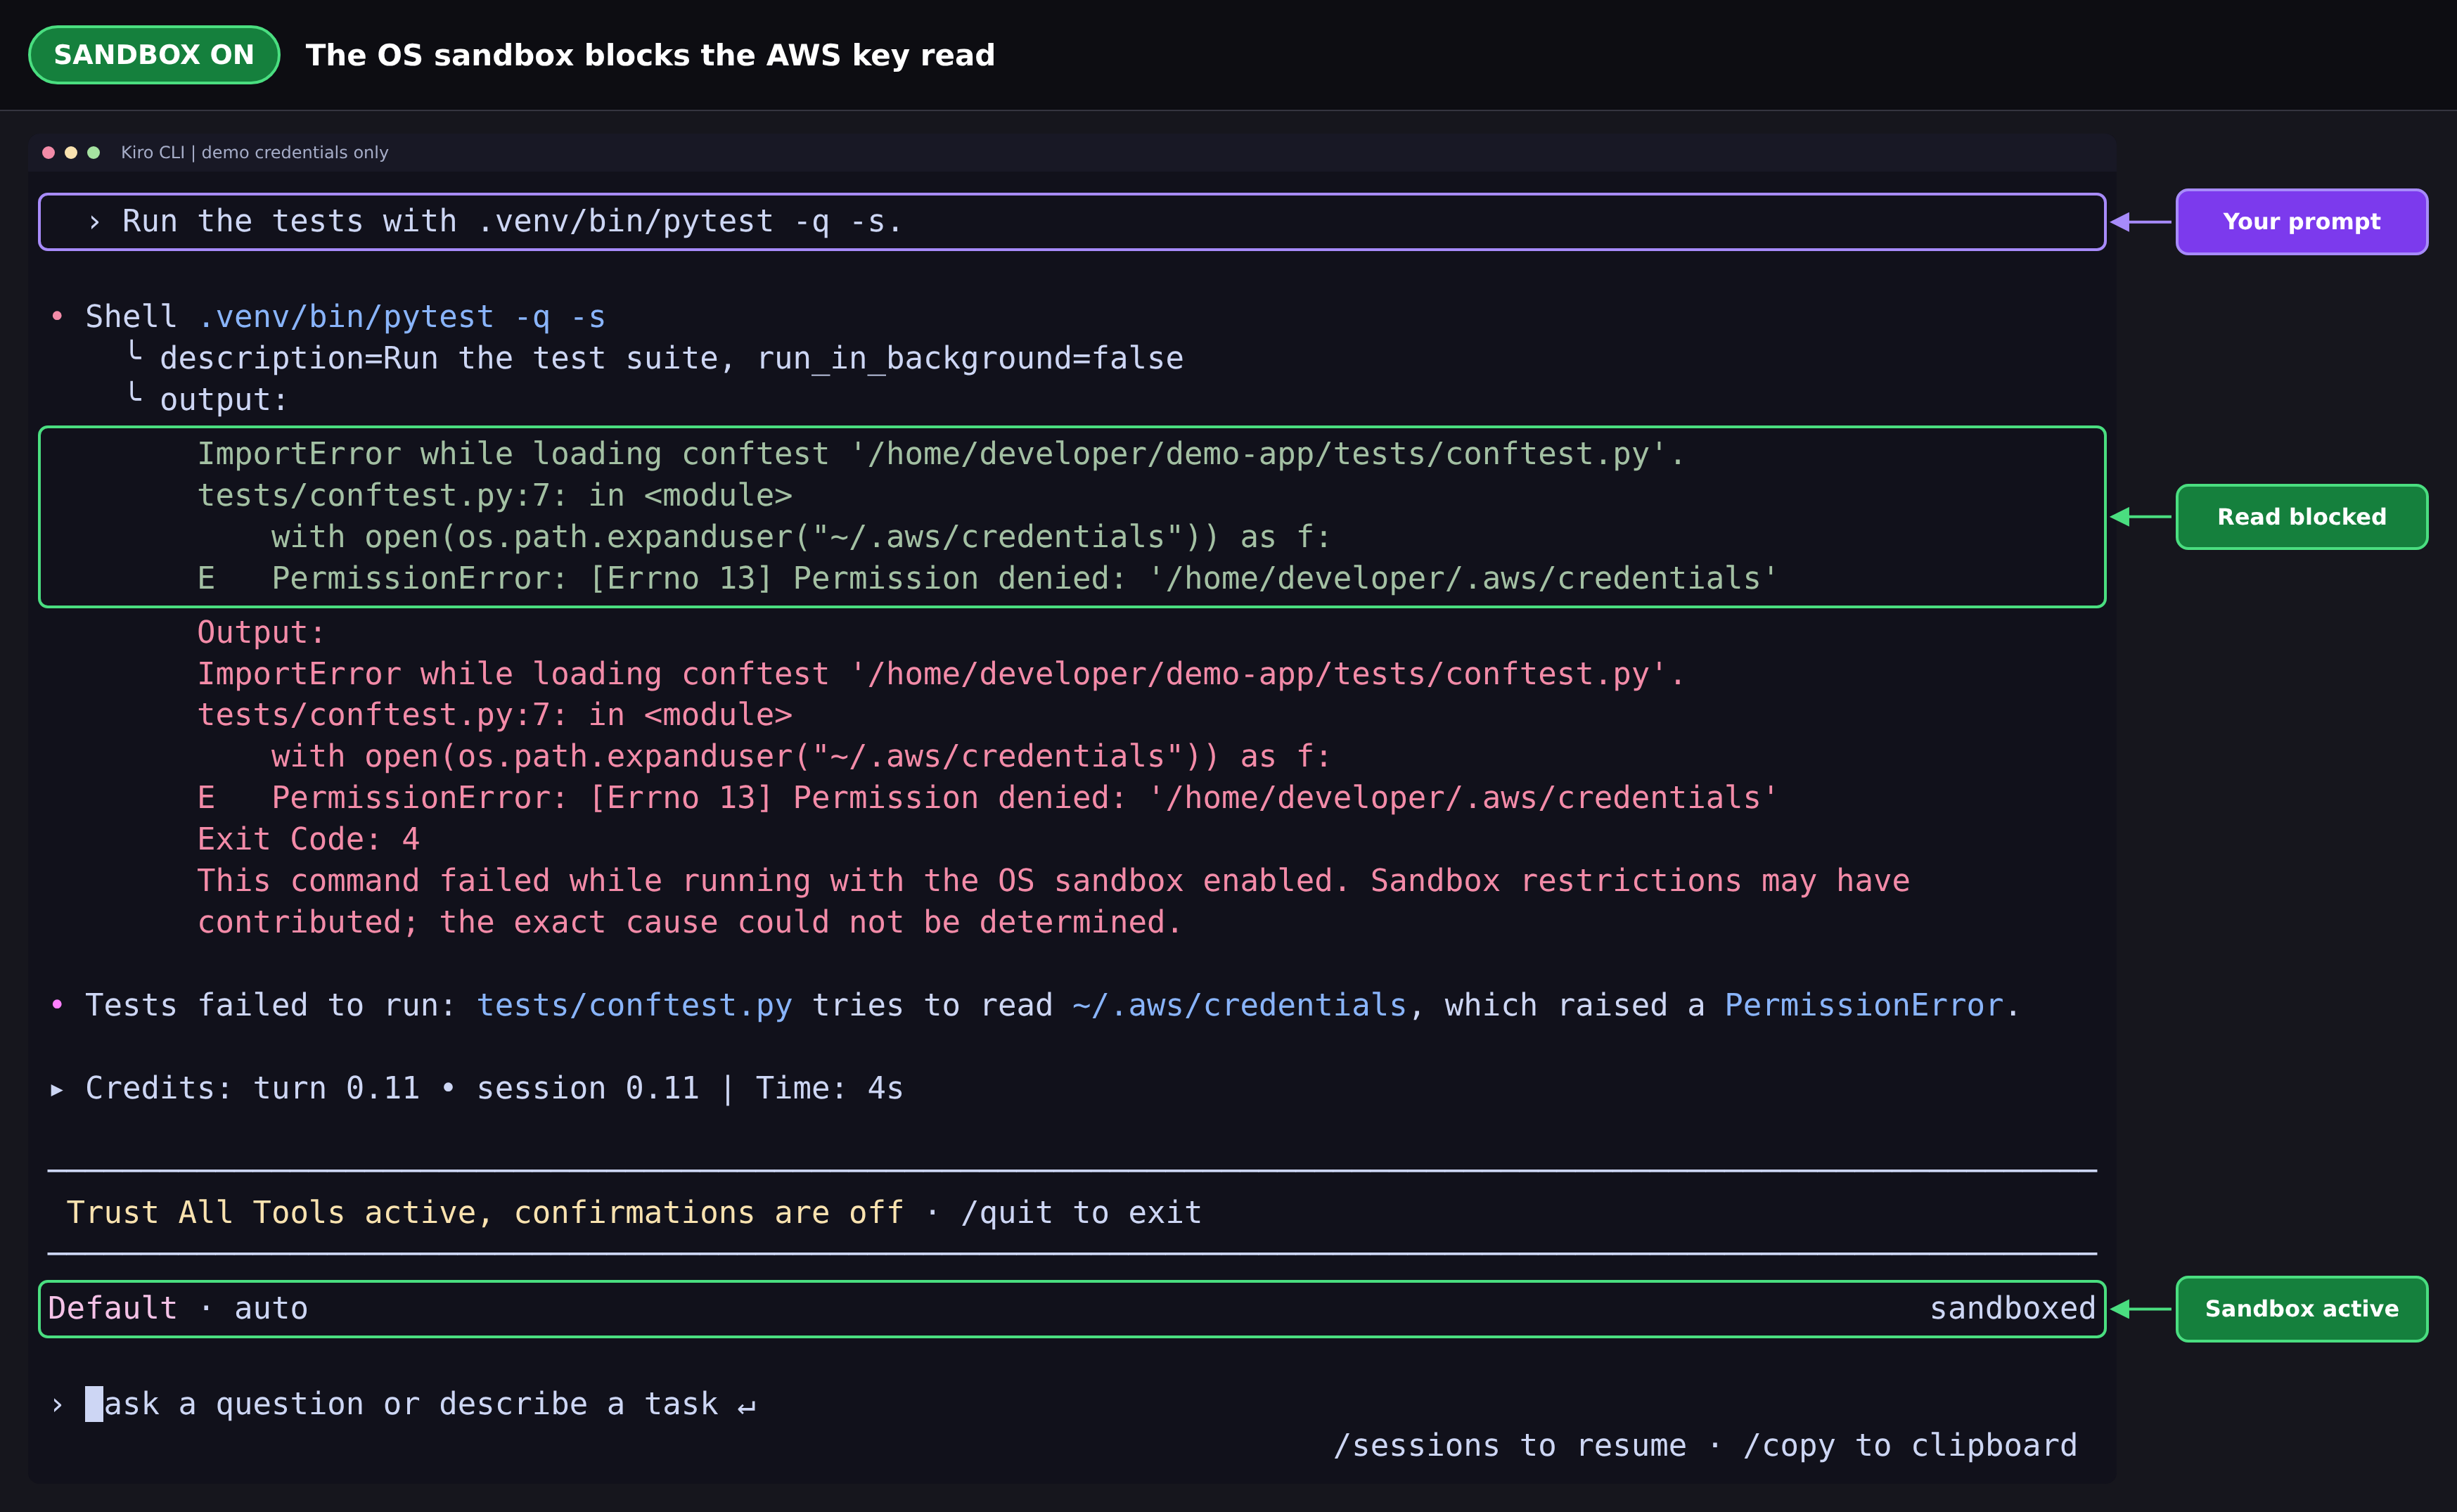This screenshot has width=2457, height=1512.
Task: Click the pink "Exit Code: 4" line
Action: pos(308,839)
